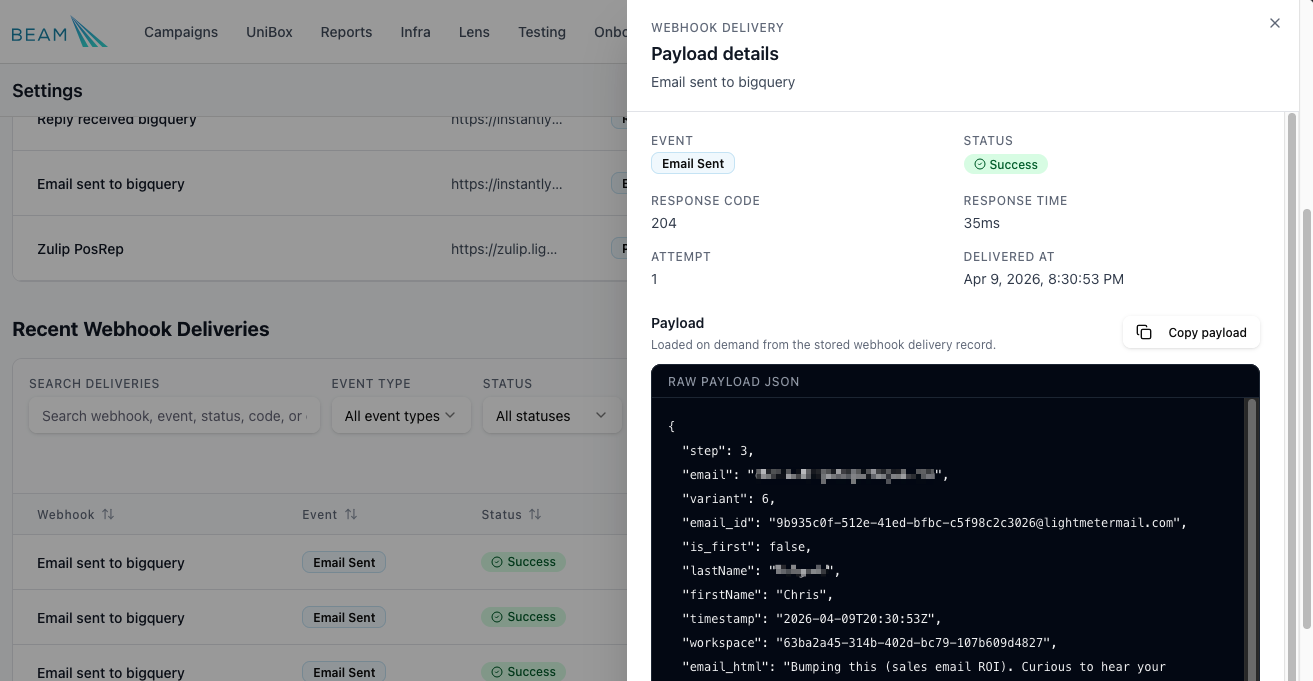Click the Zulip webhook URL
Image resolution: width=1313 pixels, height=681 pixels.
pos(504,249)
